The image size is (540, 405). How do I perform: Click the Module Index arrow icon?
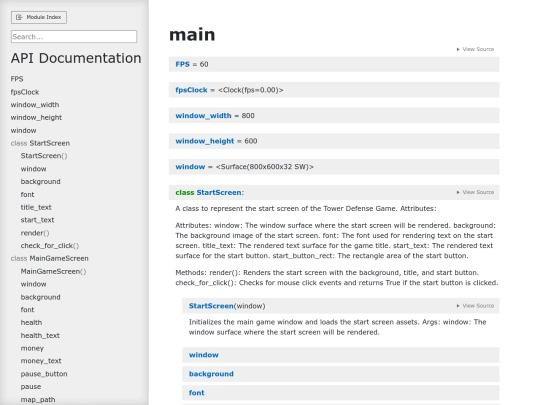[x=19, y=17]
